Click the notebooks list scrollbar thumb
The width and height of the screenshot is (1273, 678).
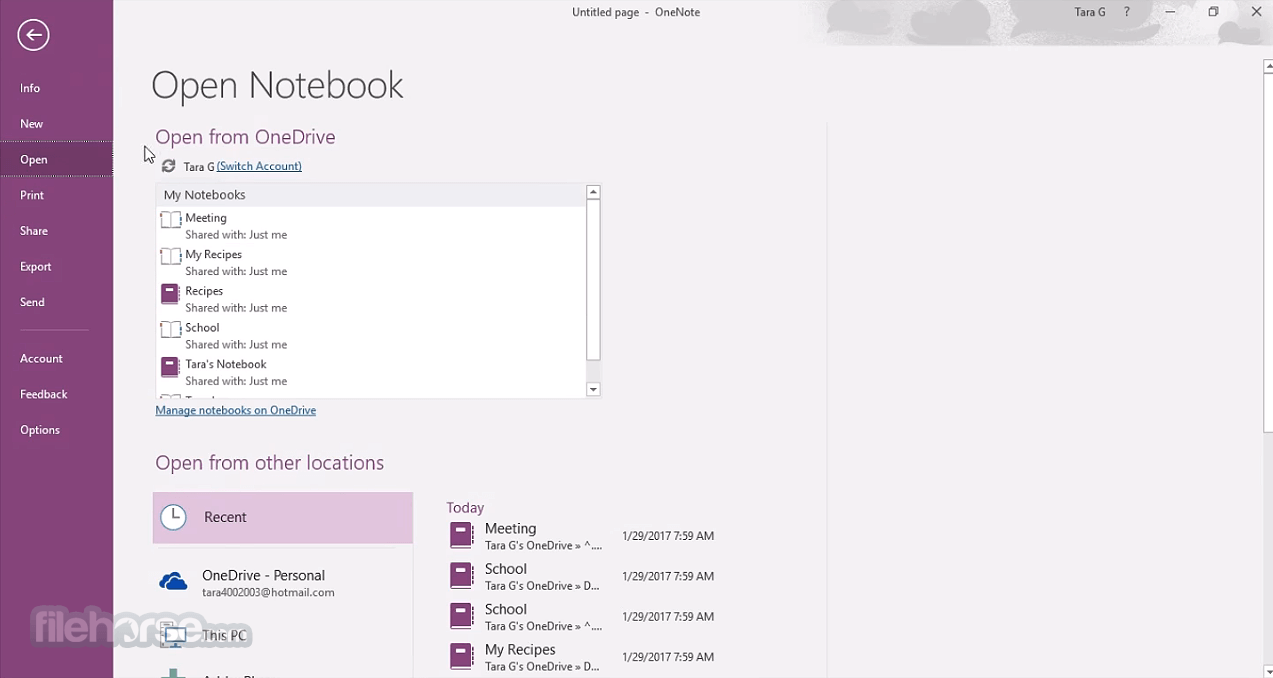[593, 279]
